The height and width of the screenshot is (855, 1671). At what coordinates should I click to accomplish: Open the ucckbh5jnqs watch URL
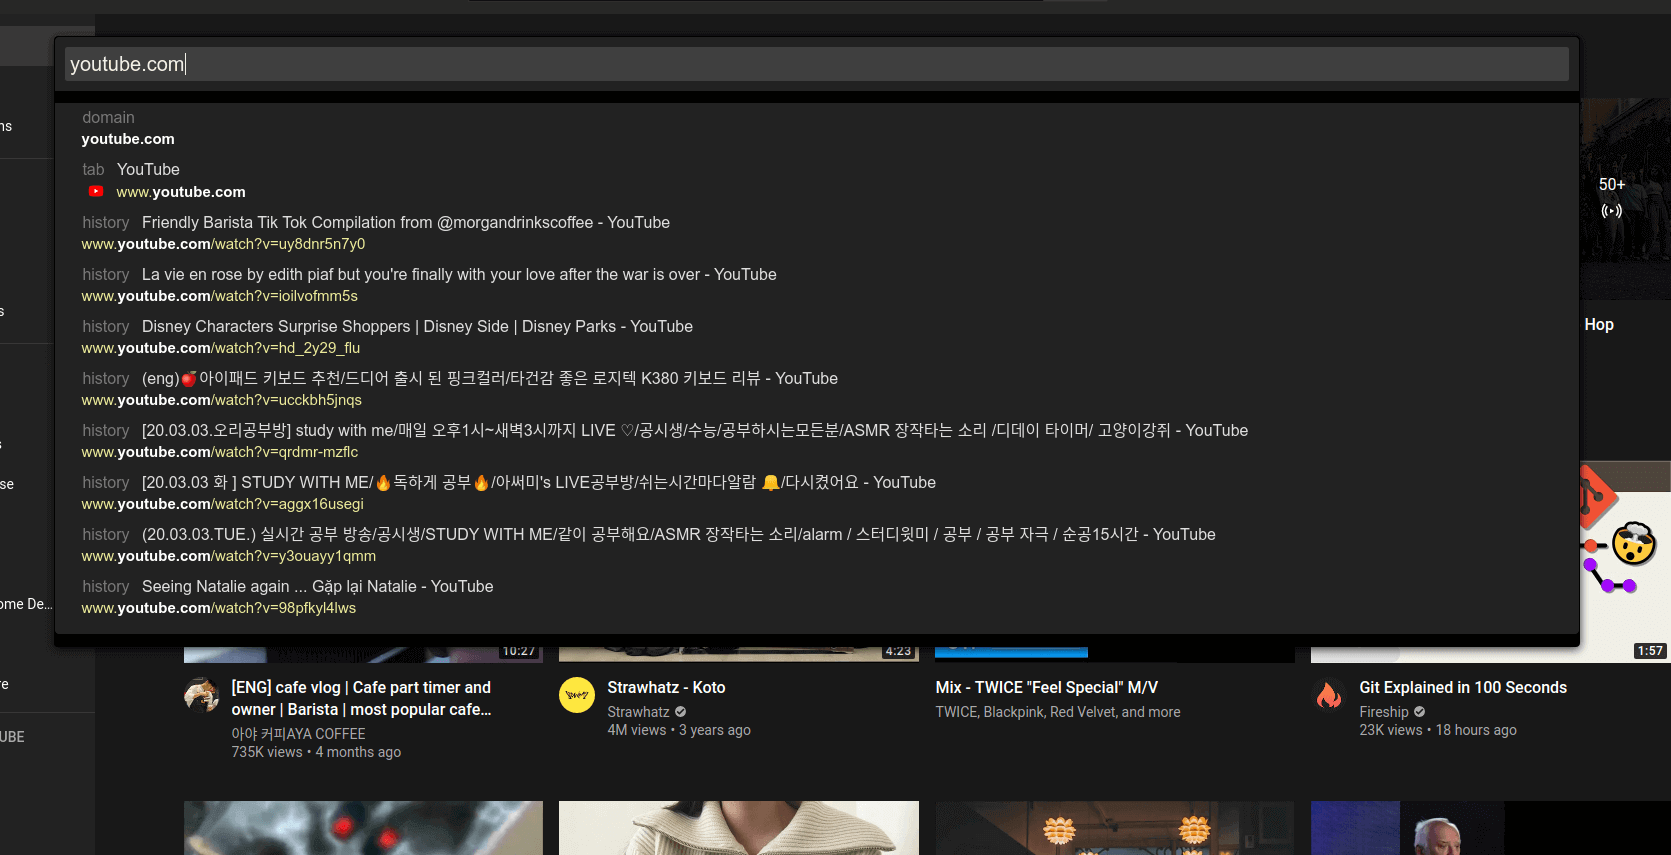222,400
